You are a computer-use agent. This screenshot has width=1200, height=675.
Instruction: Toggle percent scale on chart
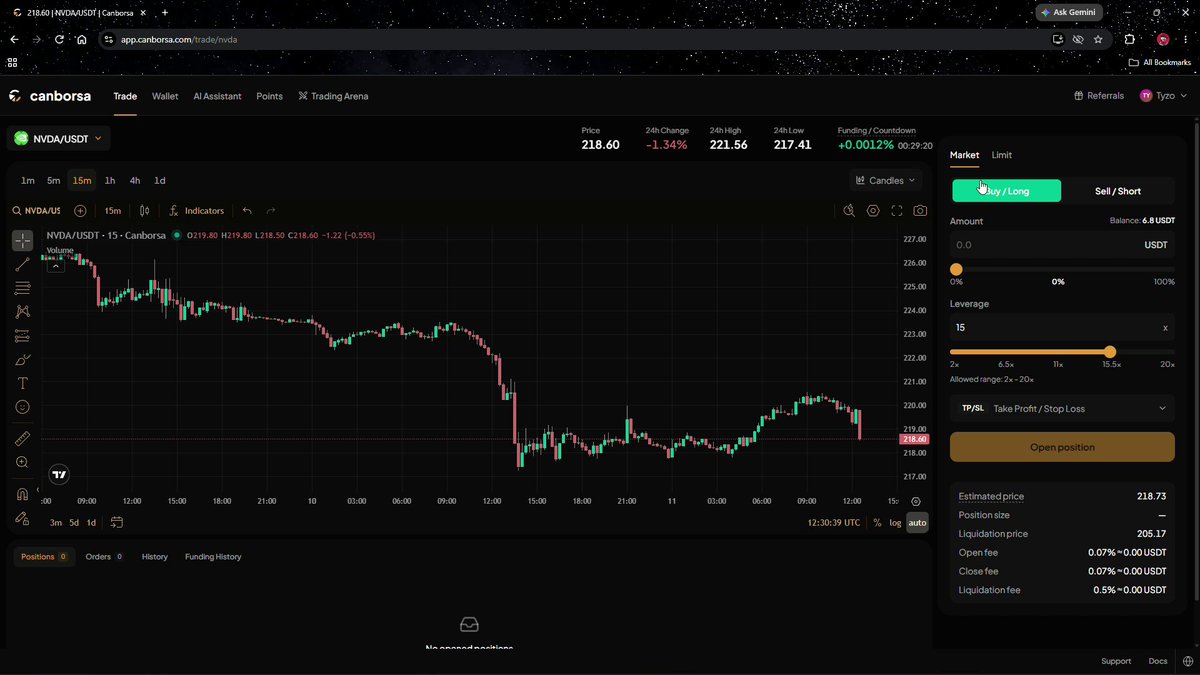point(877,522)
